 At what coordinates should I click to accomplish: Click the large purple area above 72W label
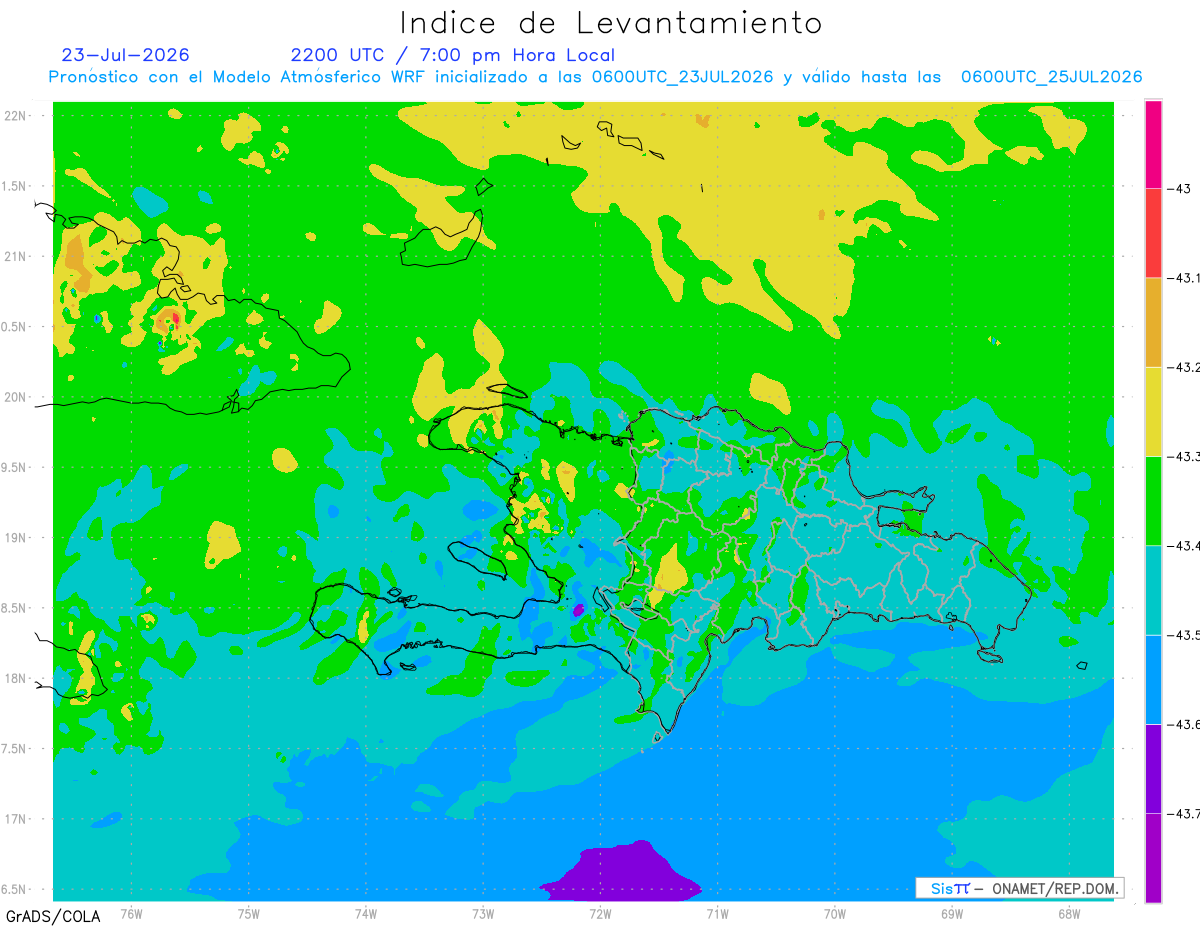(x=622, y=872)
